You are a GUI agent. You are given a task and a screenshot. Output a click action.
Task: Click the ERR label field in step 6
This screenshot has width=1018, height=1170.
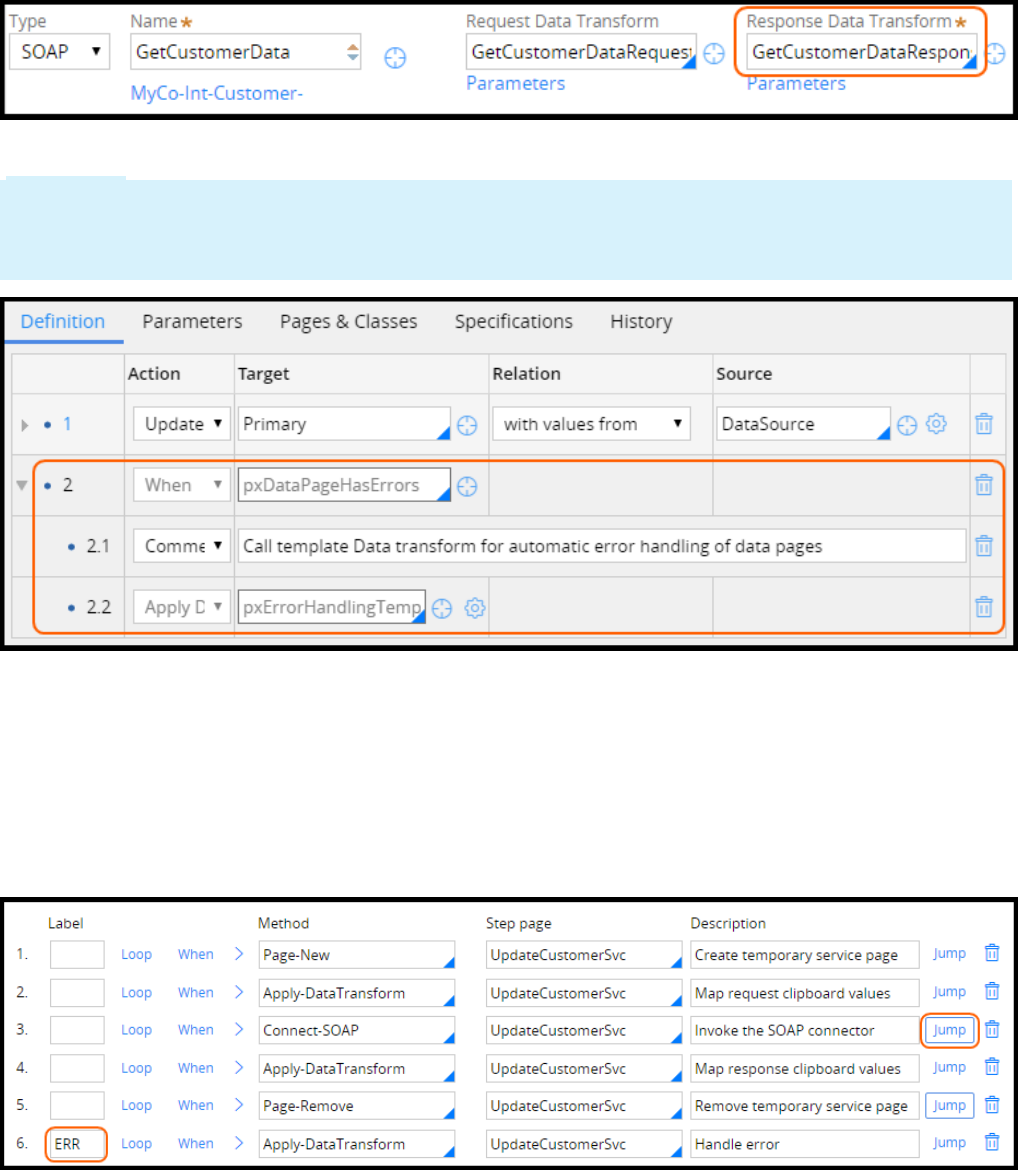(77, 1144)
